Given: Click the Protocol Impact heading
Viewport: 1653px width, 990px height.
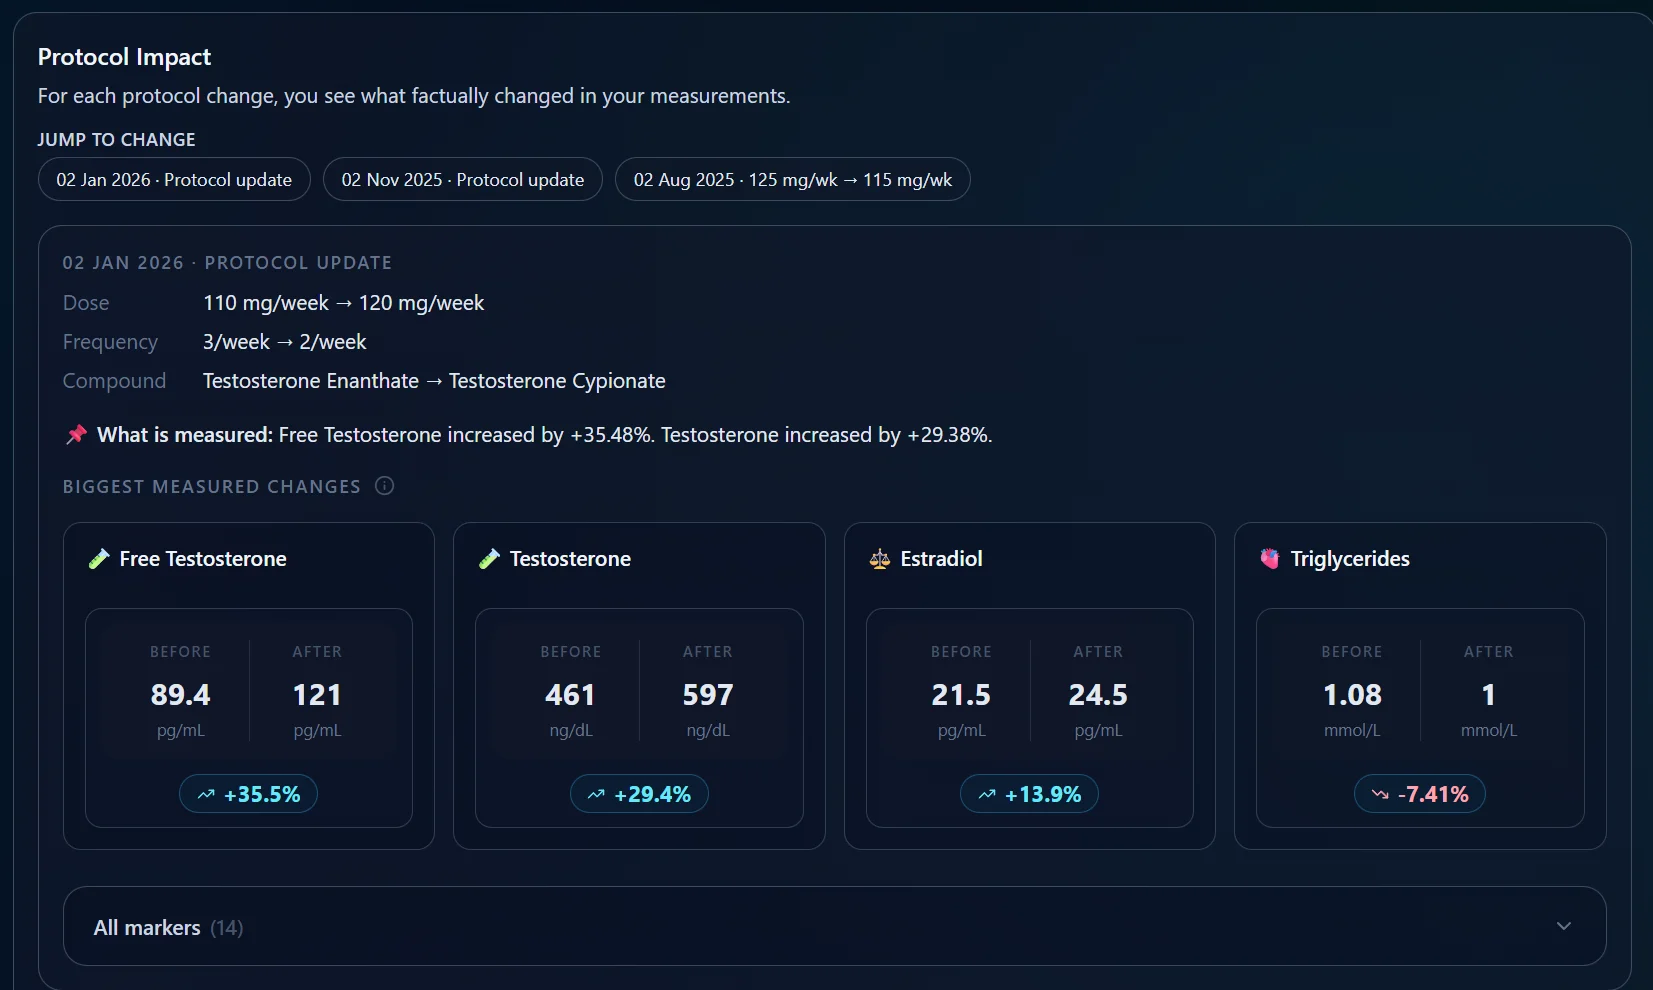Looking at the screenshot, I should [x=124, y=57].
